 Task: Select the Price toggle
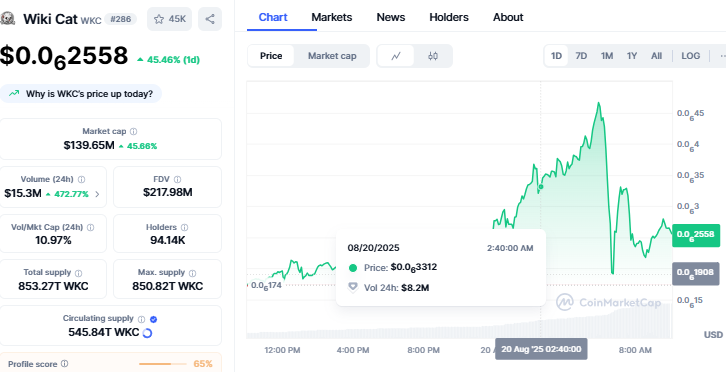271,56
